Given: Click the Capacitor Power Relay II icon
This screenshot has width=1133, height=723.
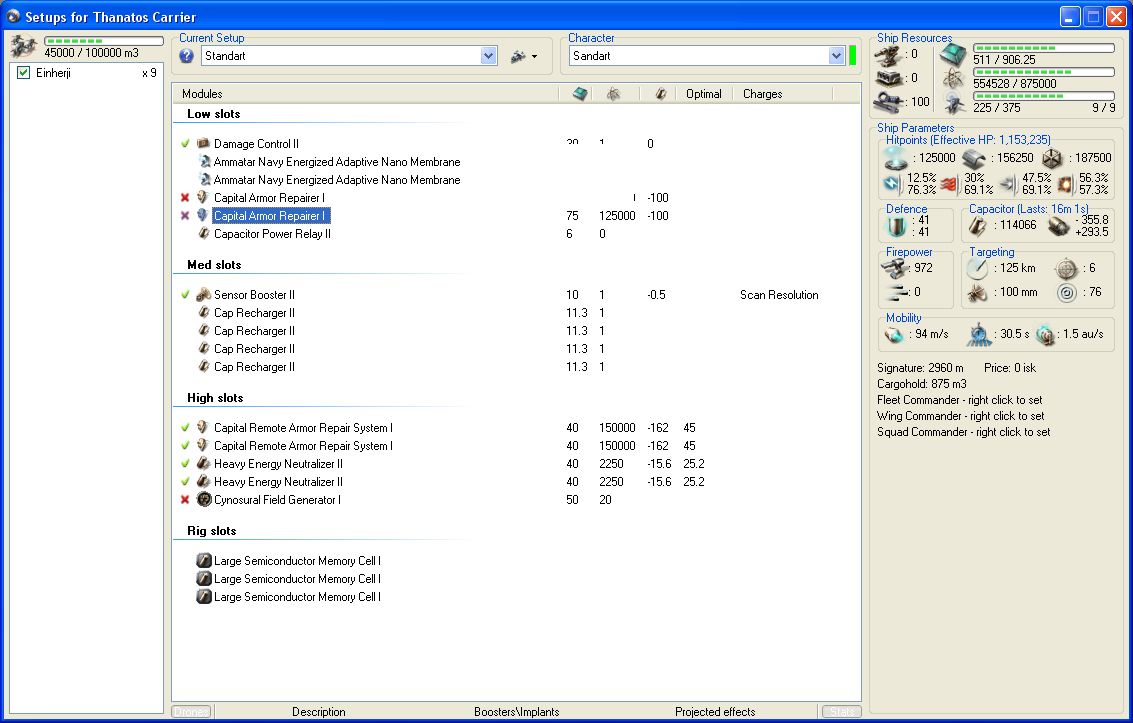Looking at the screenshot, I should click(204, 233).
